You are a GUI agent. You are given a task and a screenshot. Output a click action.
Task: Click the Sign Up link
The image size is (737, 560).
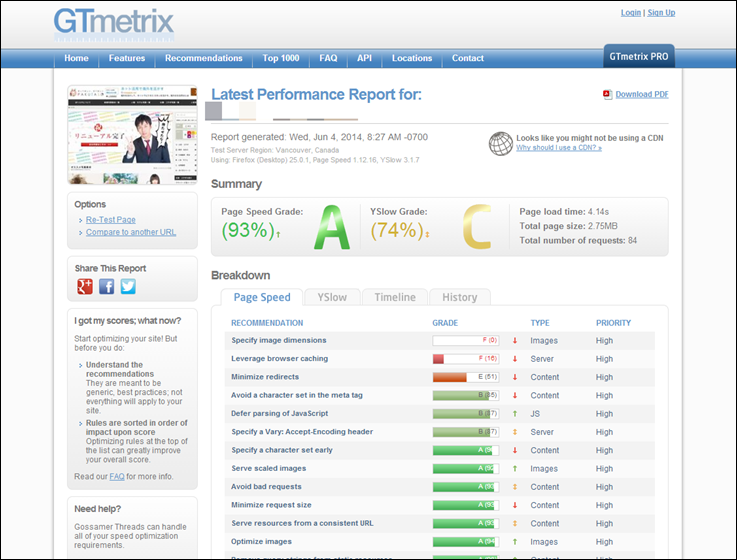coord(661,13)
